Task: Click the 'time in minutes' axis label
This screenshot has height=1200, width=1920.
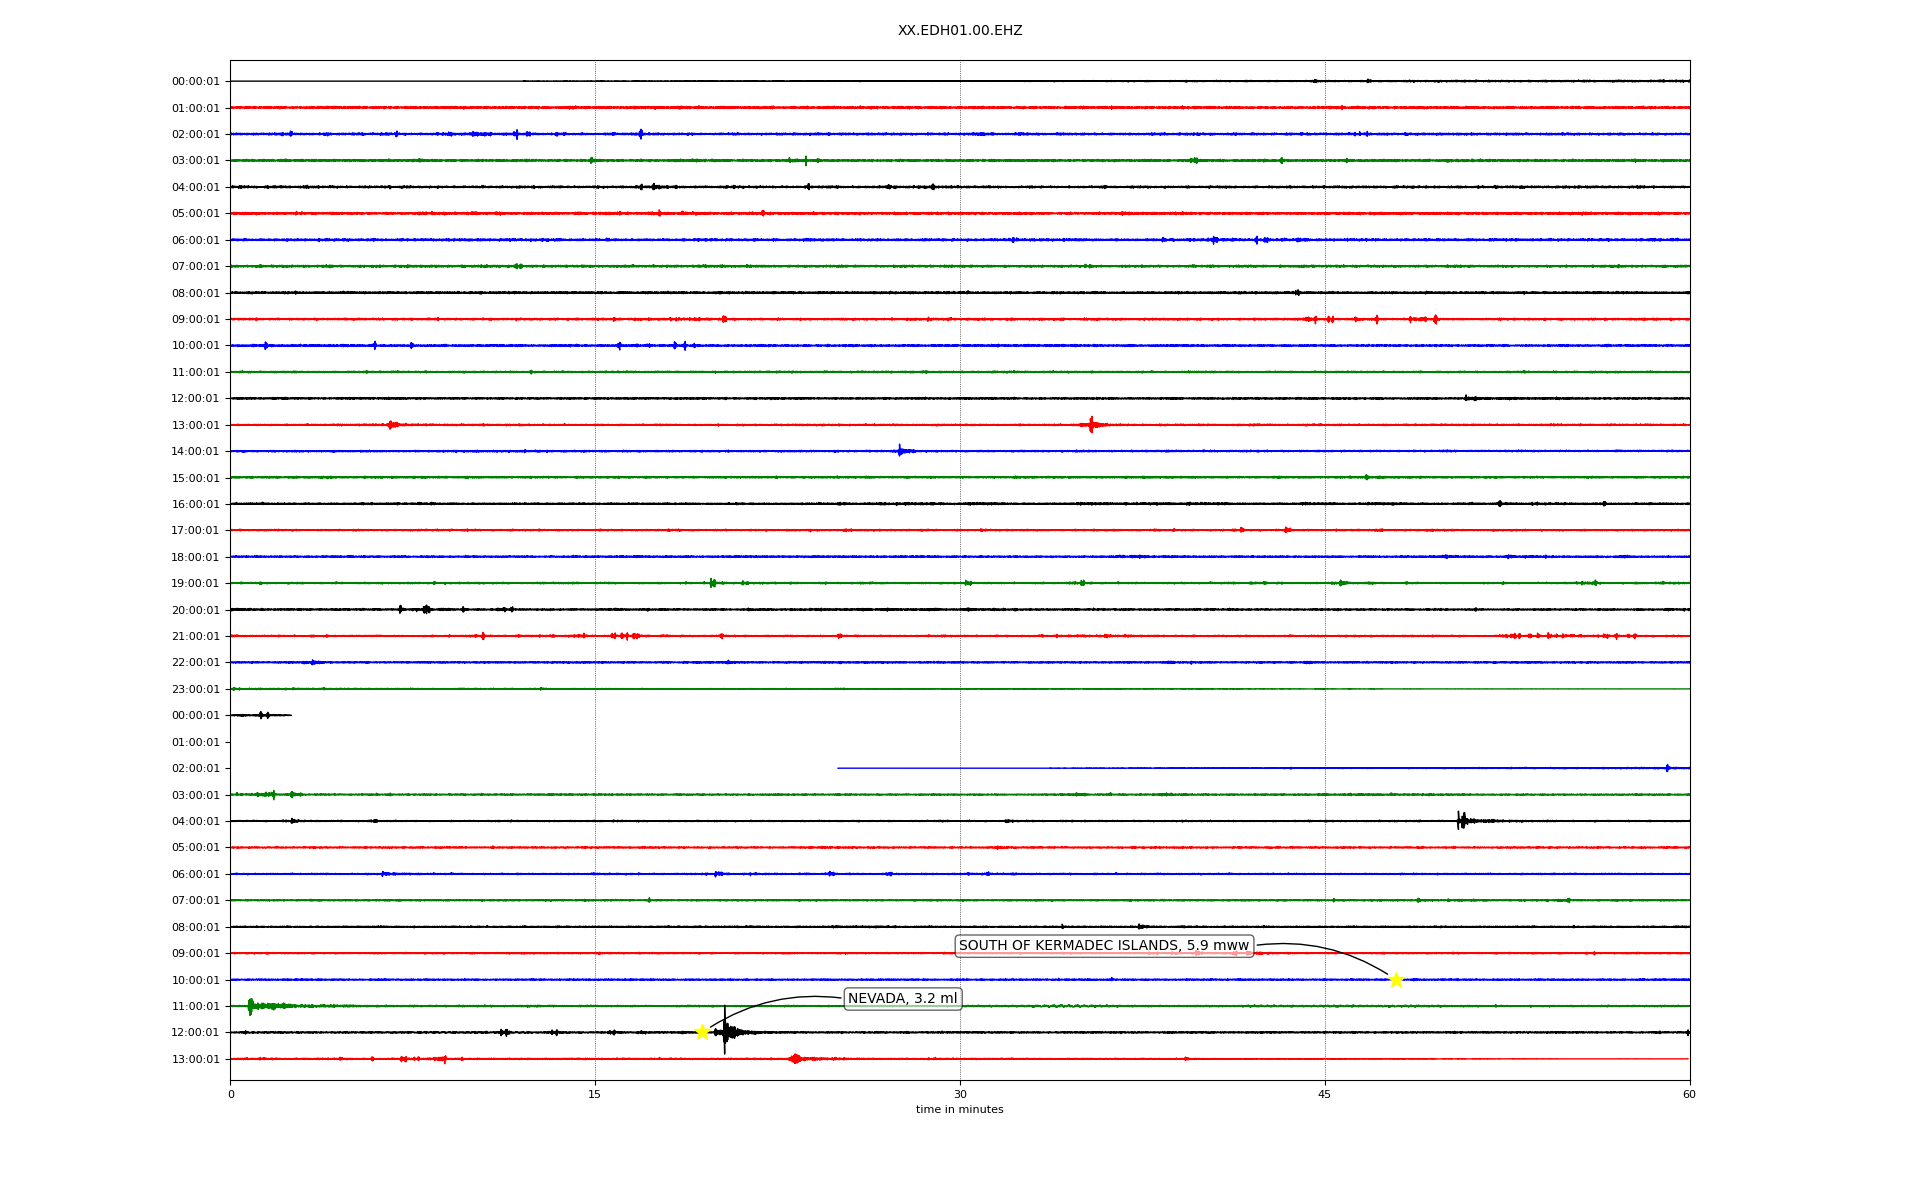Action: coord(959,1110)
